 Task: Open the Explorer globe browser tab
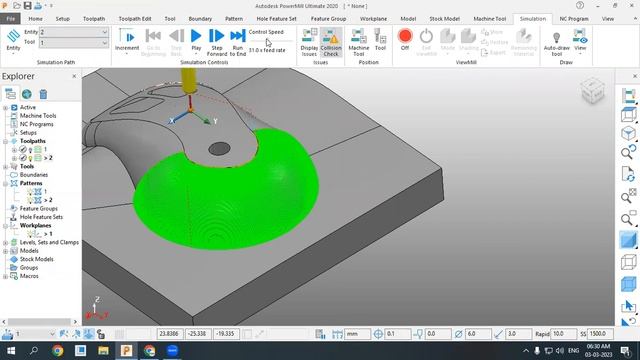(x=27, y=94)
